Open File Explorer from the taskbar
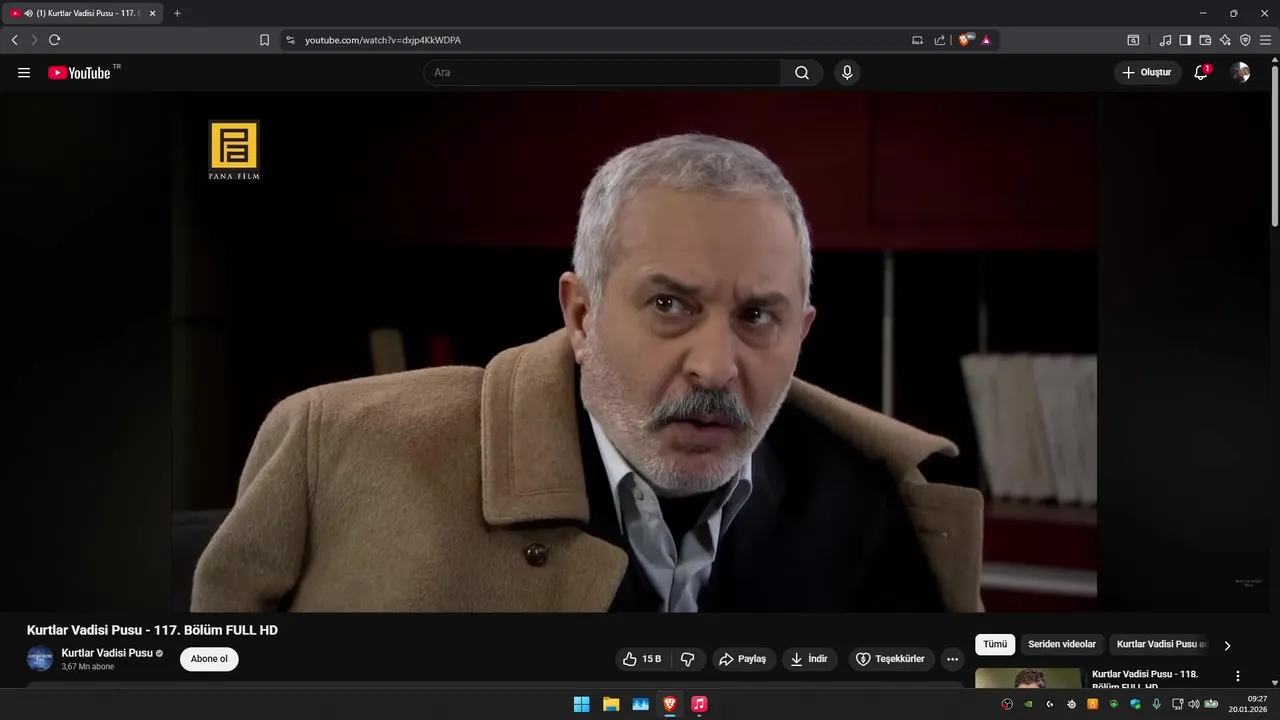Viewport: 1280px width, 720px height. 611,704
